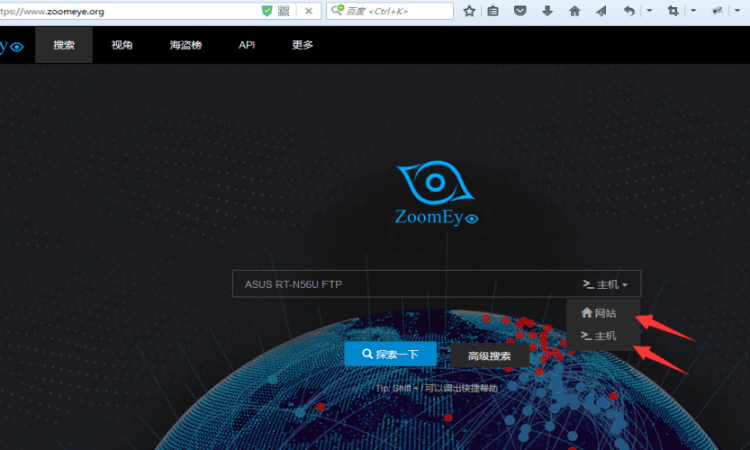Open the downloads arrow icon
Screen dimensions: 750x450
point(547,11)
